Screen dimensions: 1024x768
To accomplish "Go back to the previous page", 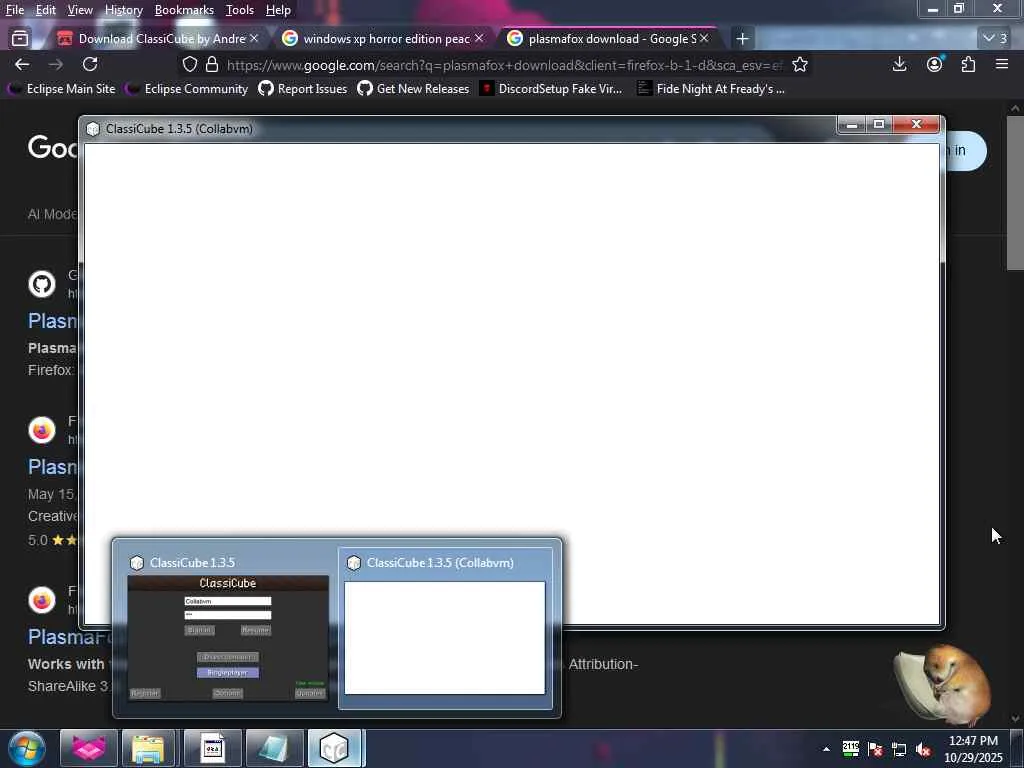I will (22, 64).
